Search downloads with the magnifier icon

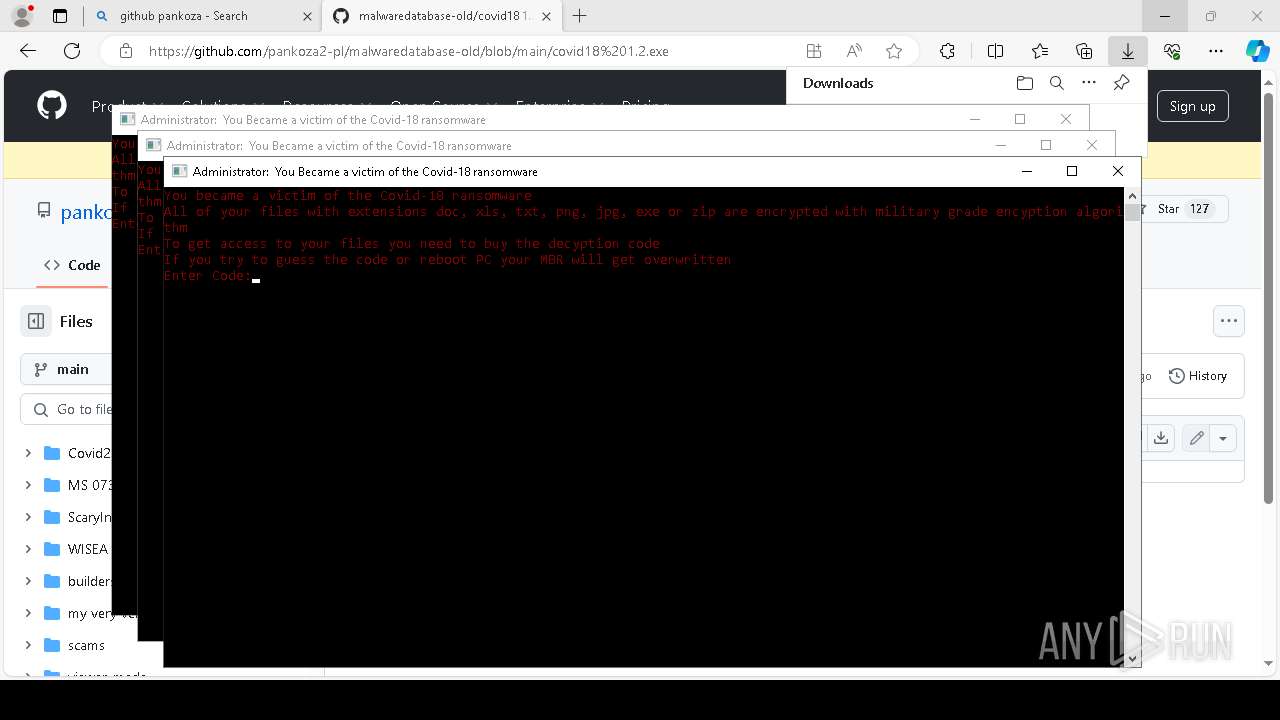pyautogui.click(x=1057, y=83)
